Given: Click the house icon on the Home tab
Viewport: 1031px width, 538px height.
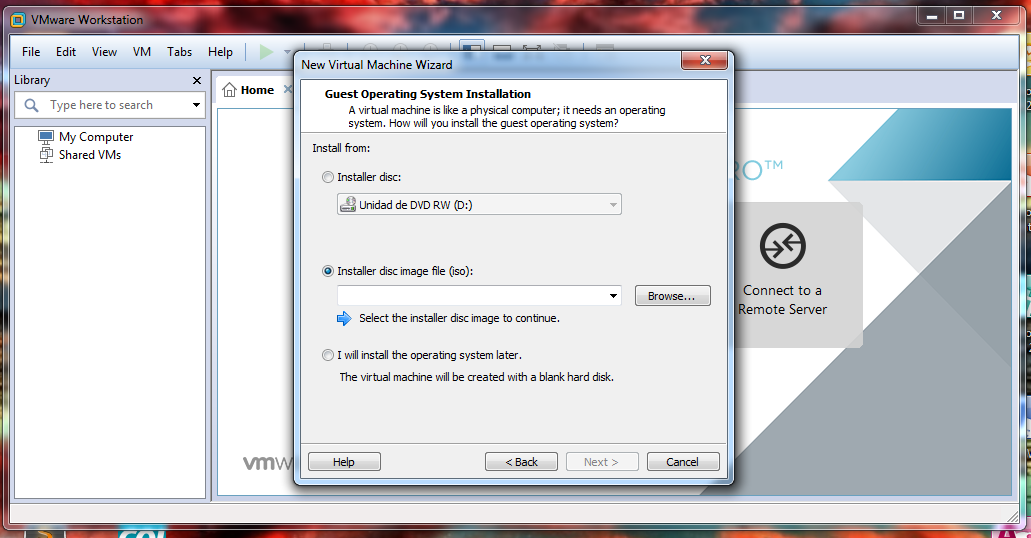Looking at the screenshot, I should click(x=229, y=90).
